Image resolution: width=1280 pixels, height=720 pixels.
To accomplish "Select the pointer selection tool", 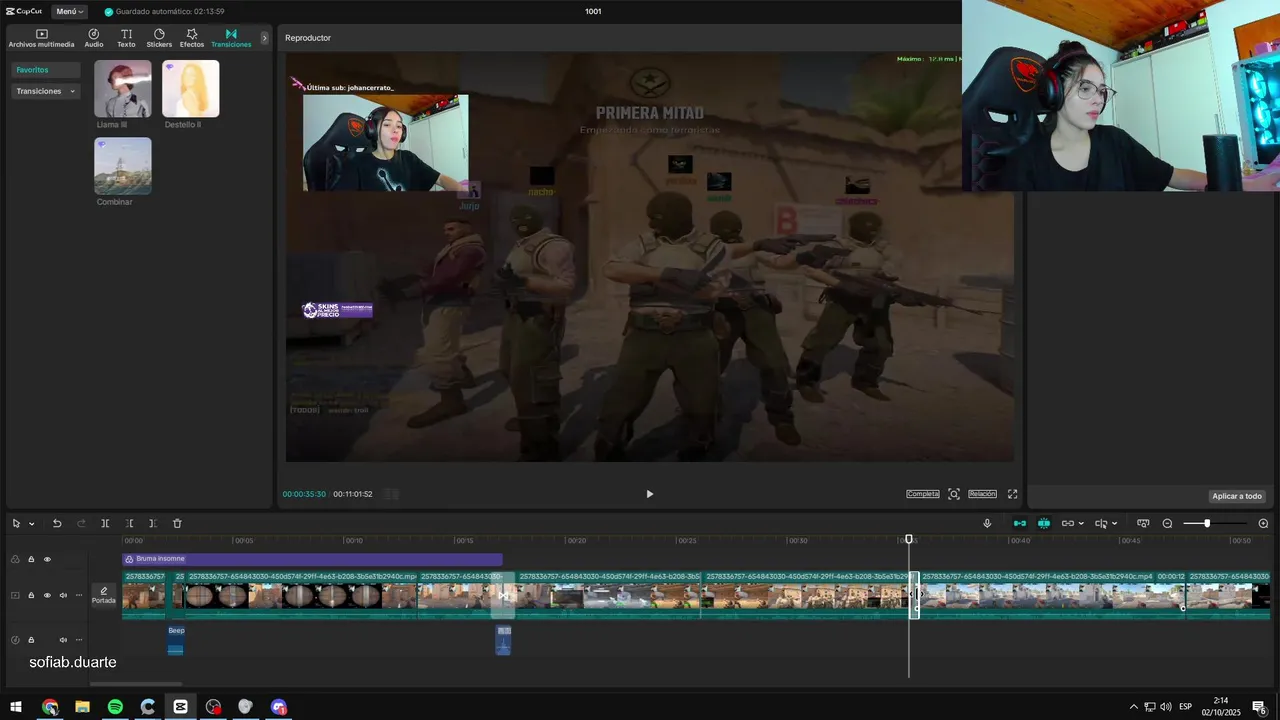I will click(16, 524).
